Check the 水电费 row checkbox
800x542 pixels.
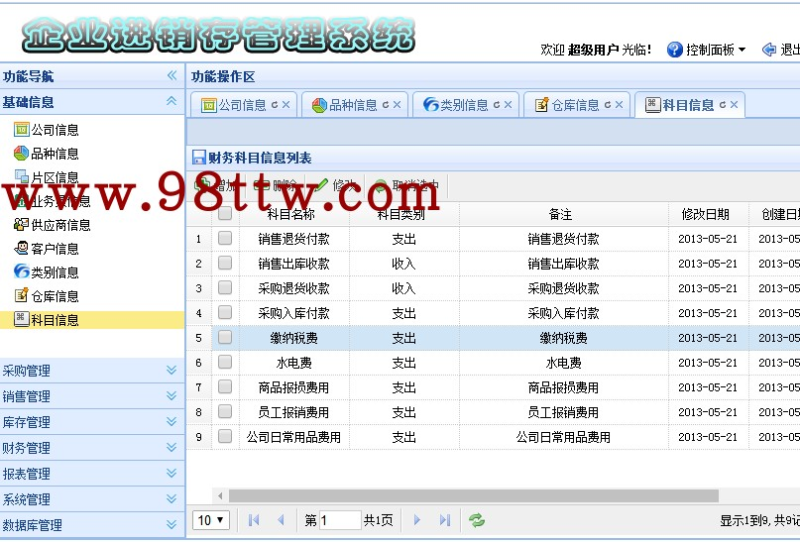click(x=225, y=362)
